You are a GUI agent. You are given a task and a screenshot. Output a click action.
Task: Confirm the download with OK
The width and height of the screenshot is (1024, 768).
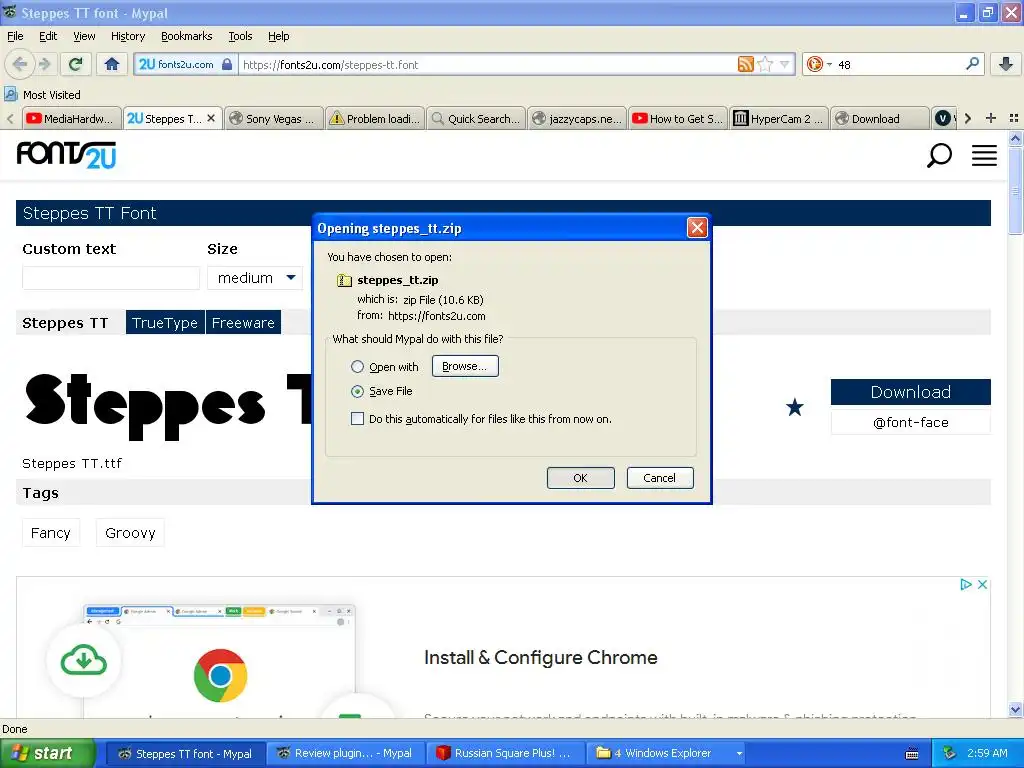[x=581, y=478]
